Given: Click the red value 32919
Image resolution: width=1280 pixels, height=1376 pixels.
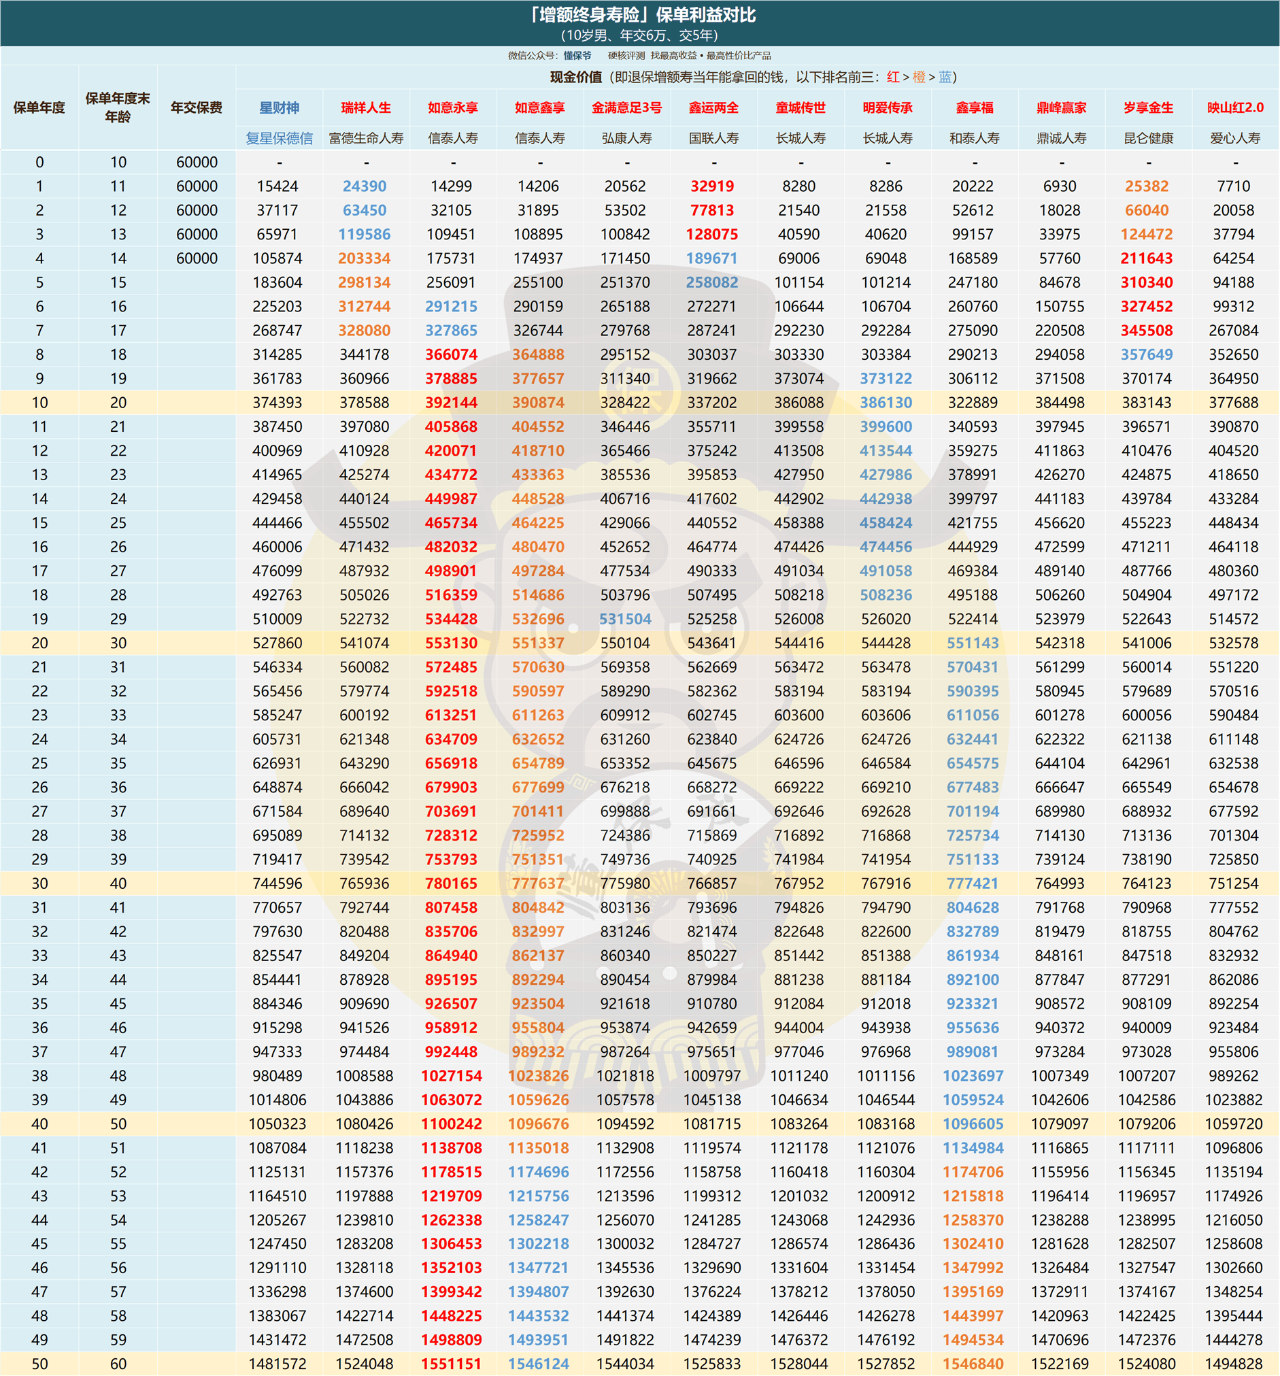Looking at the screenshot, I should point(712,186).
